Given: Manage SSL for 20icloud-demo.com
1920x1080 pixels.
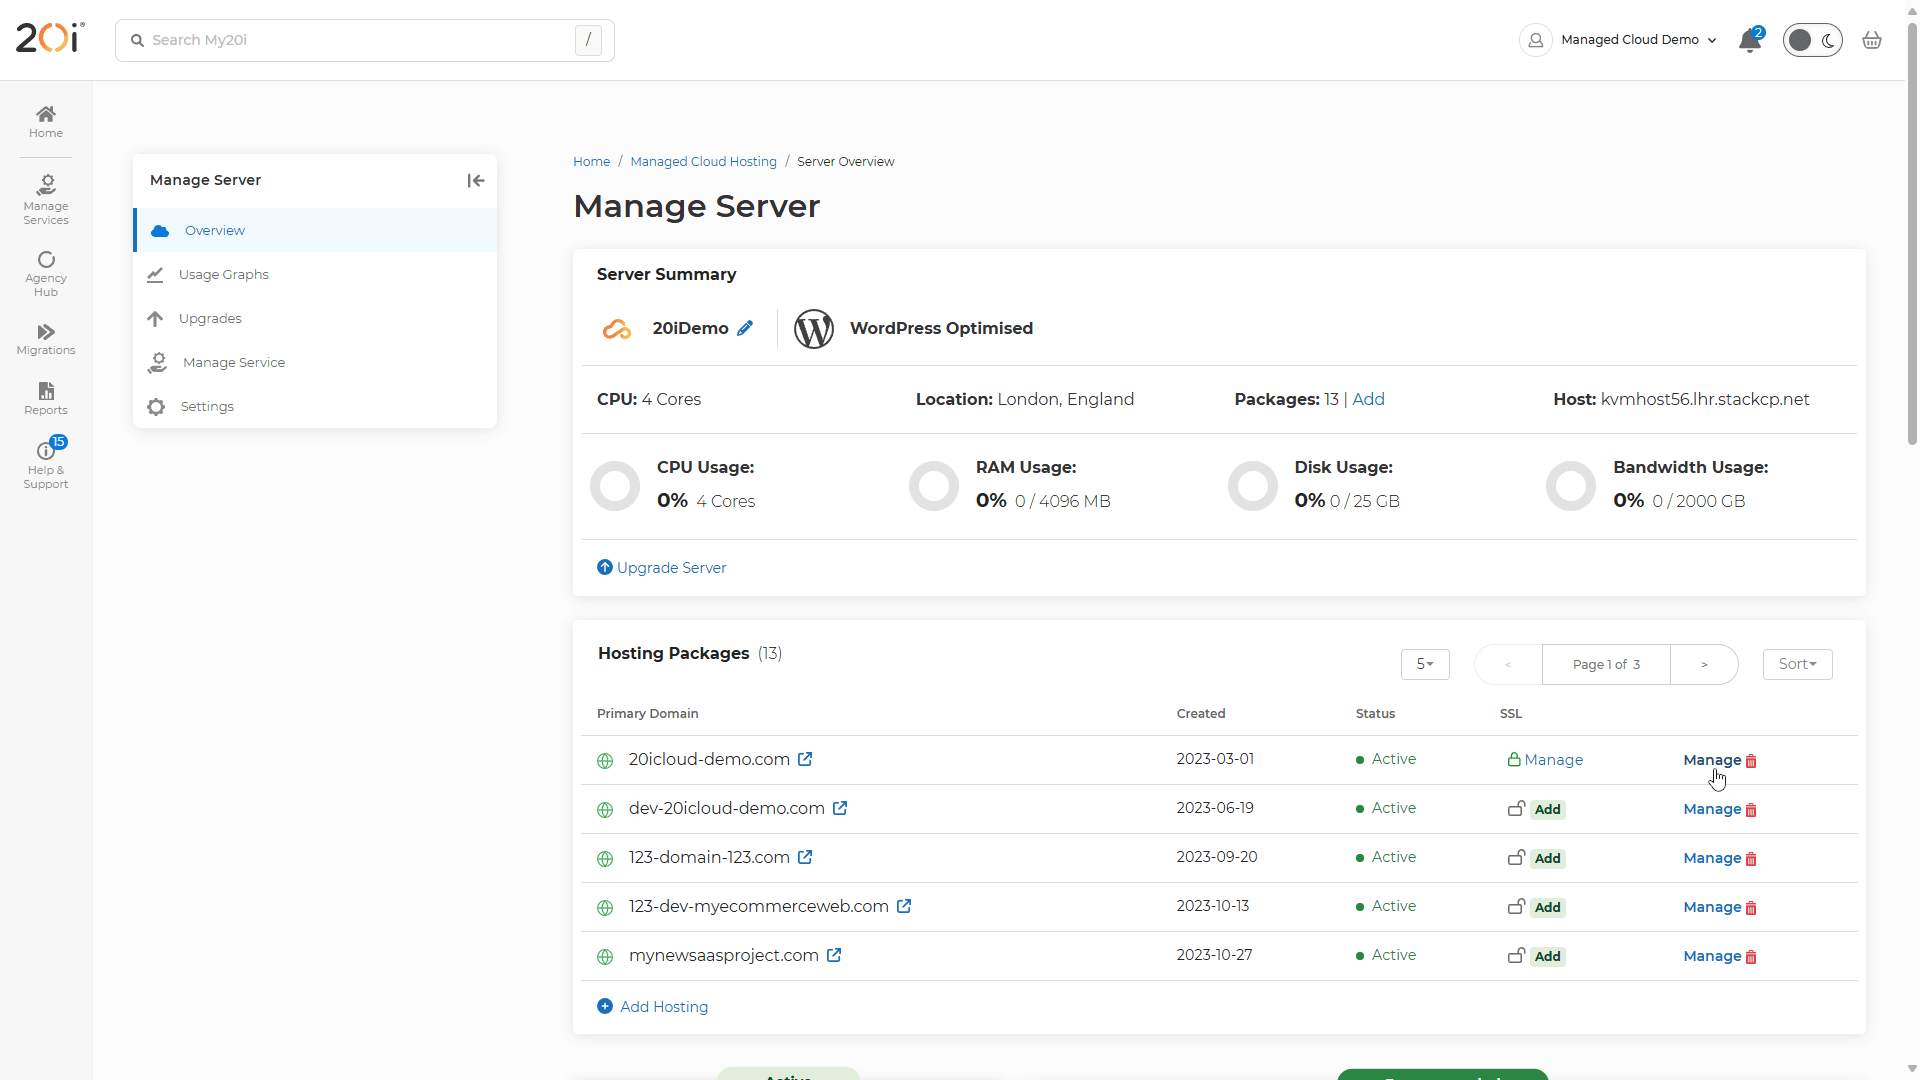Looking at the screenshot, I should 1545,760.
